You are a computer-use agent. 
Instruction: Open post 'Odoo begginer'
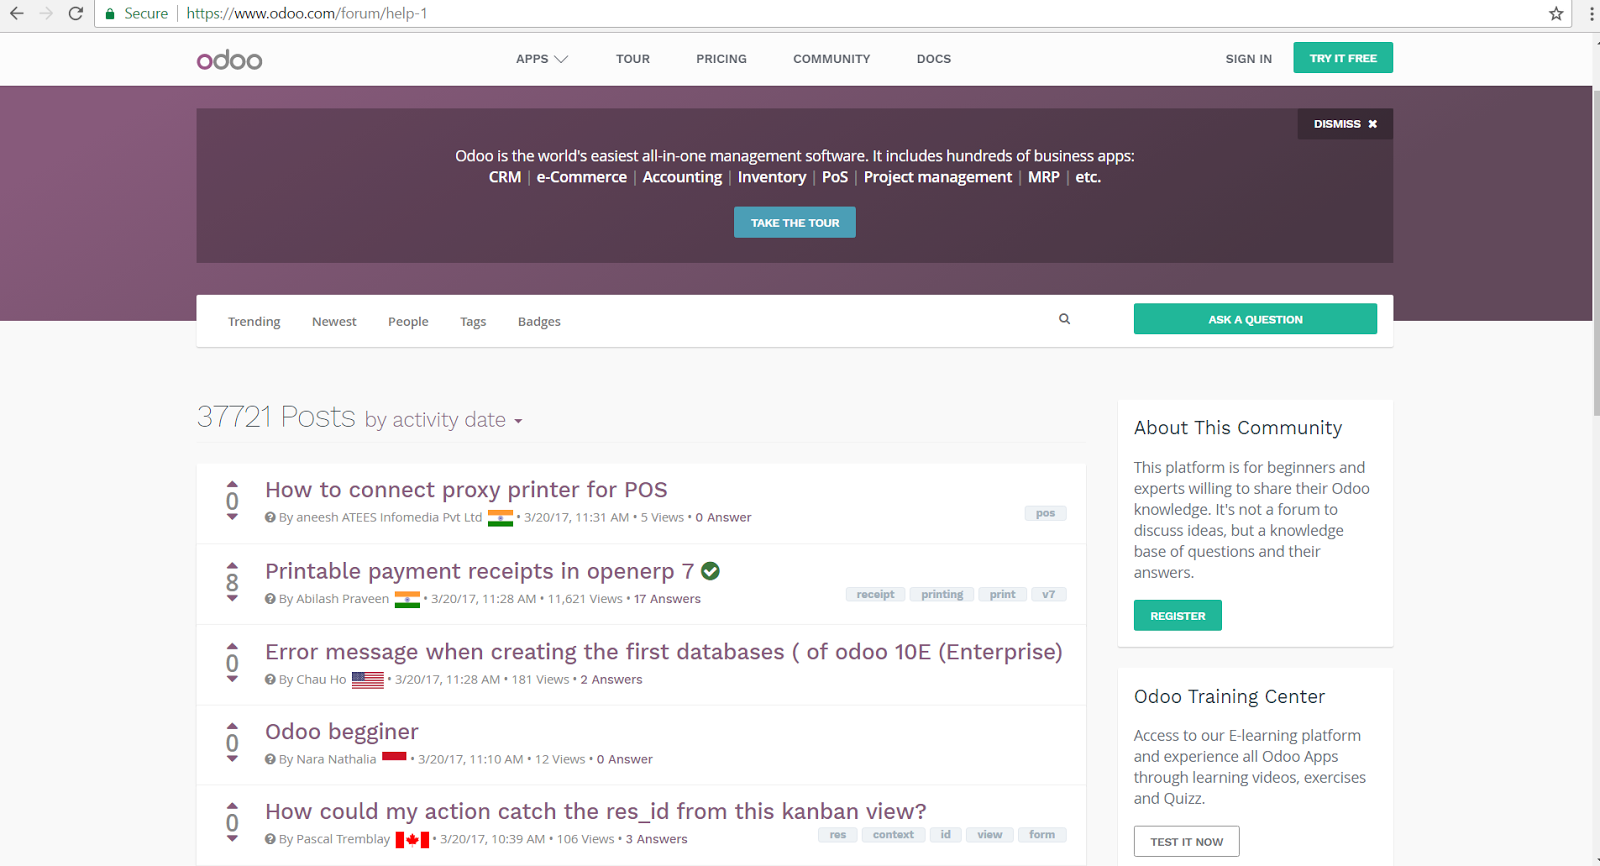pos(342,732)
